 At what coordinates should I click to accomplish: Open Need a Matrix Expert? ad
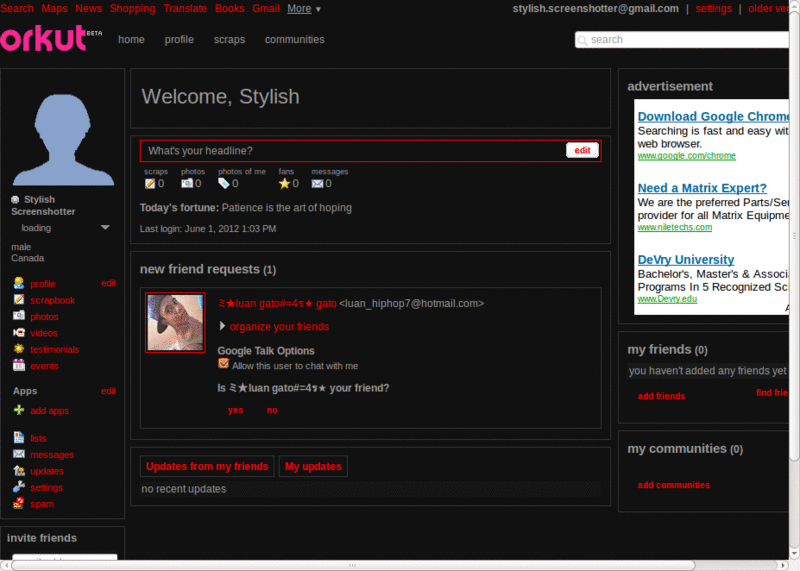point(702,188)
